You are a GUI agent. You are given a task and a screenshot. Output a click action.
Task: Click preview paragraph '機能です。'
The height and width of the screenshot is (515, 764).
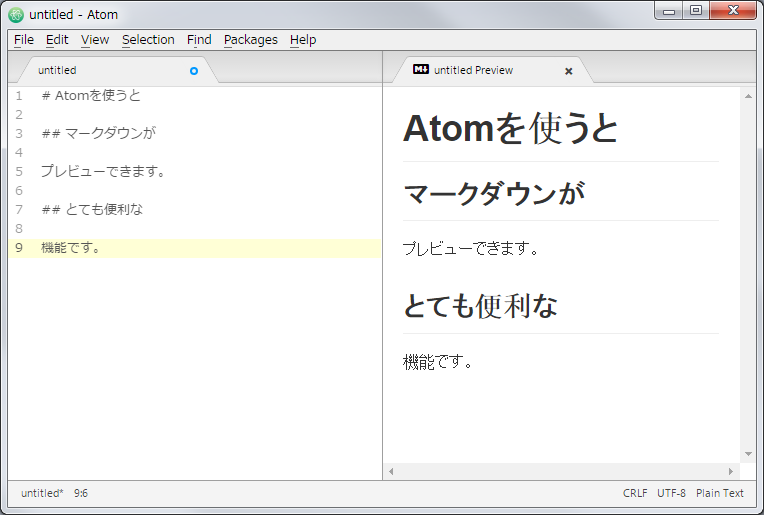point(438,362)
